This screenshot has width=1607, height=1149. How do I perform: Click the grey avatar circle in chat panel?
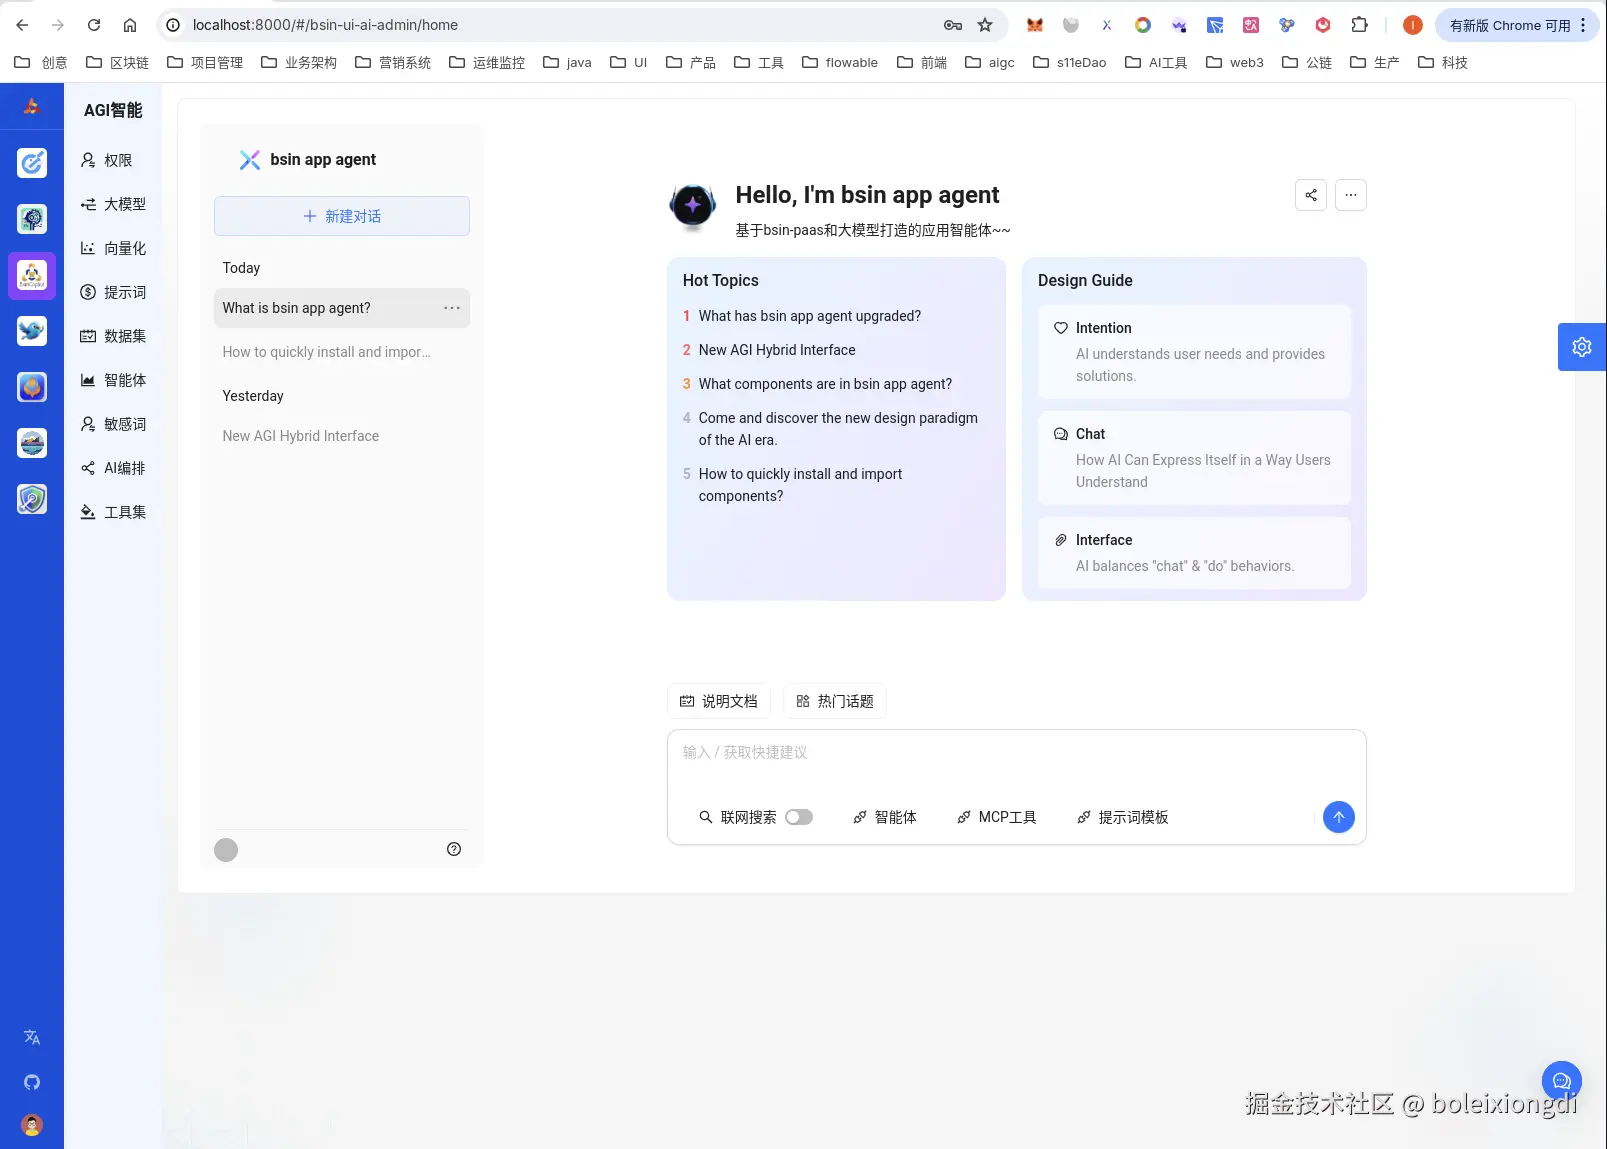[x=226, y=850]
